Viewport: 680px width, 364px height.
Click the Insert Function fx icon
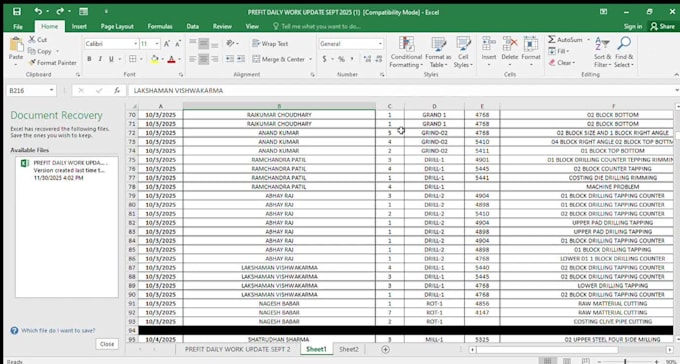(x=117, y=91)
